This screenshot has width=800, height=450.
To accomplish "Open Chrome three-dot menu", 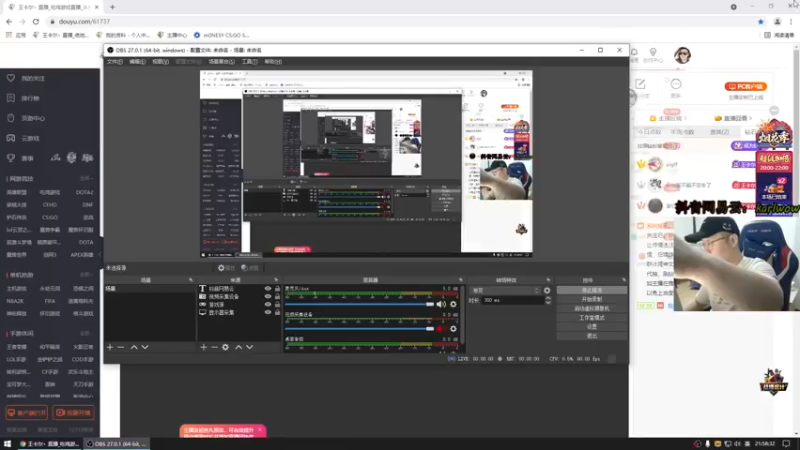I will (791, 21).
